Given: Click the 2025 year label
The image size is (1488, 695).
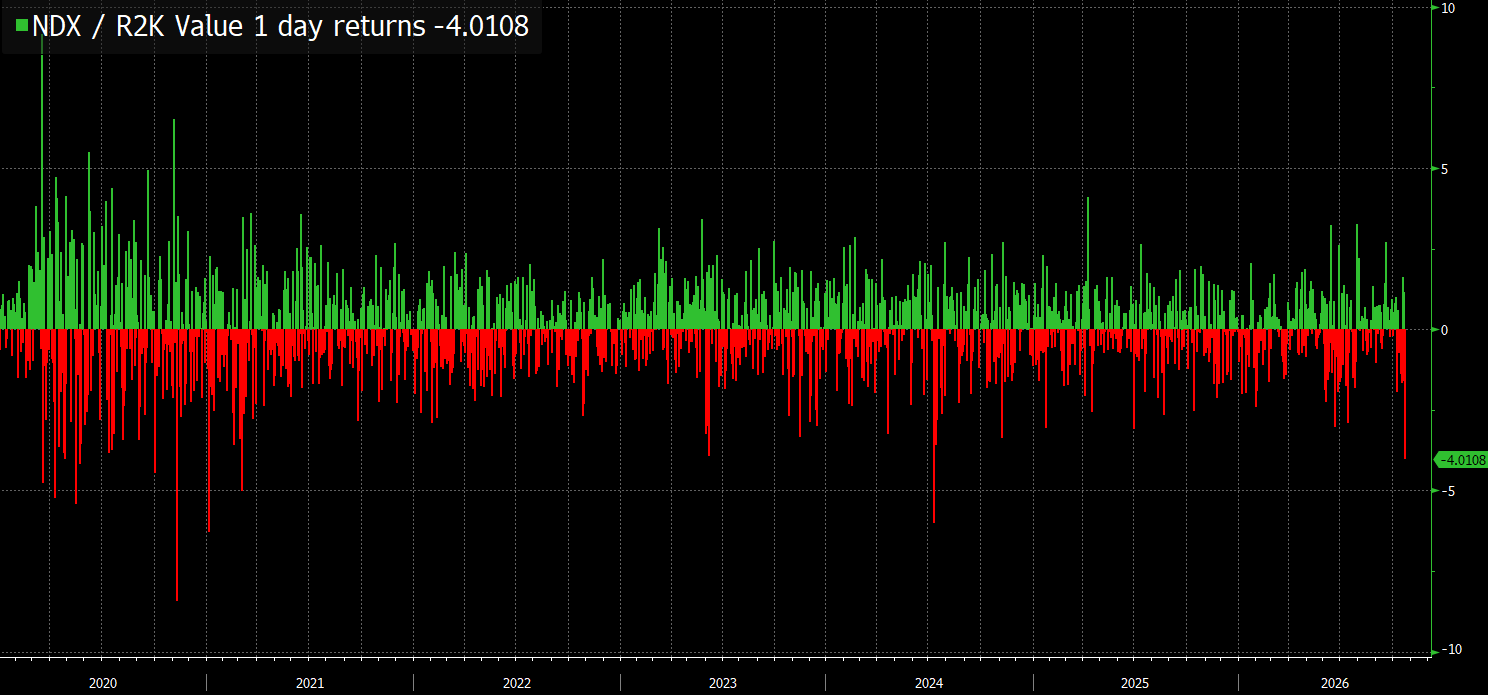Looking at the screenshot, I should coord(1135,684).
